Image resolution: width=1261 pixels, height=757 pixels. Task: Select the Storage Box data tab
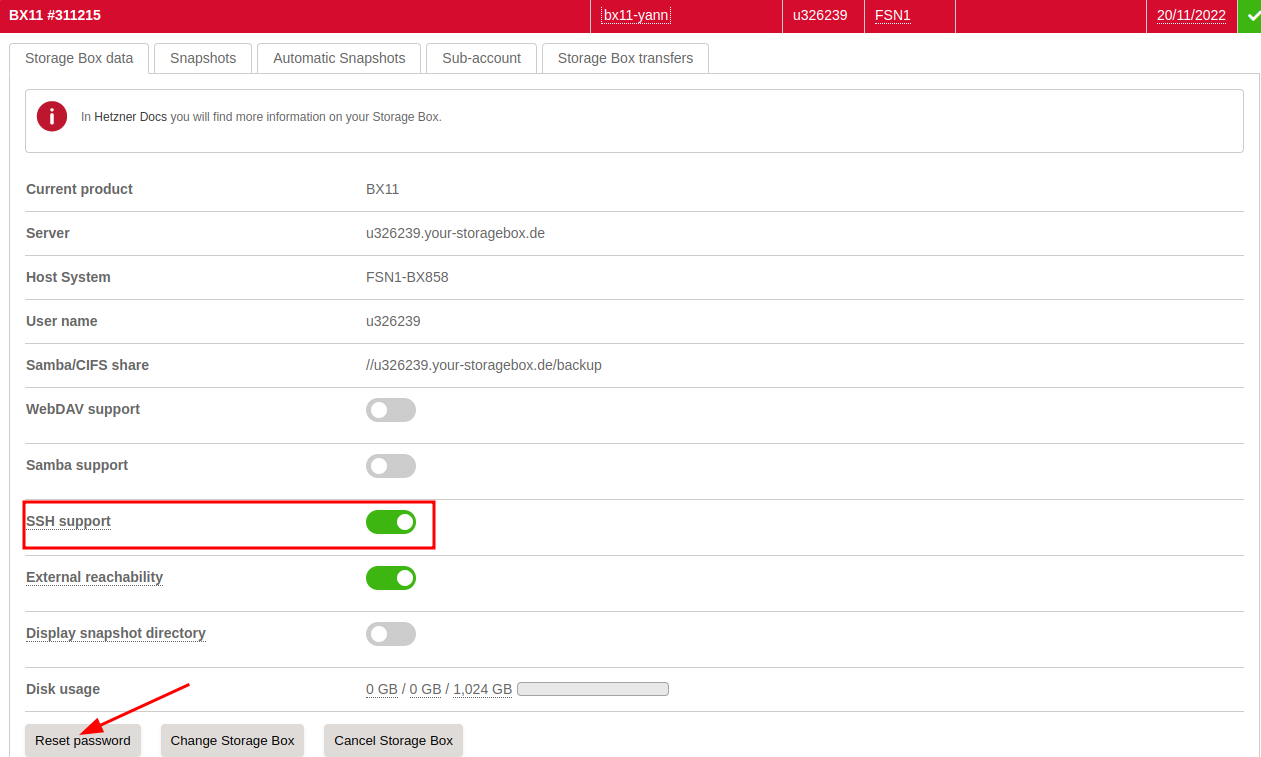(x=79, y=58)
